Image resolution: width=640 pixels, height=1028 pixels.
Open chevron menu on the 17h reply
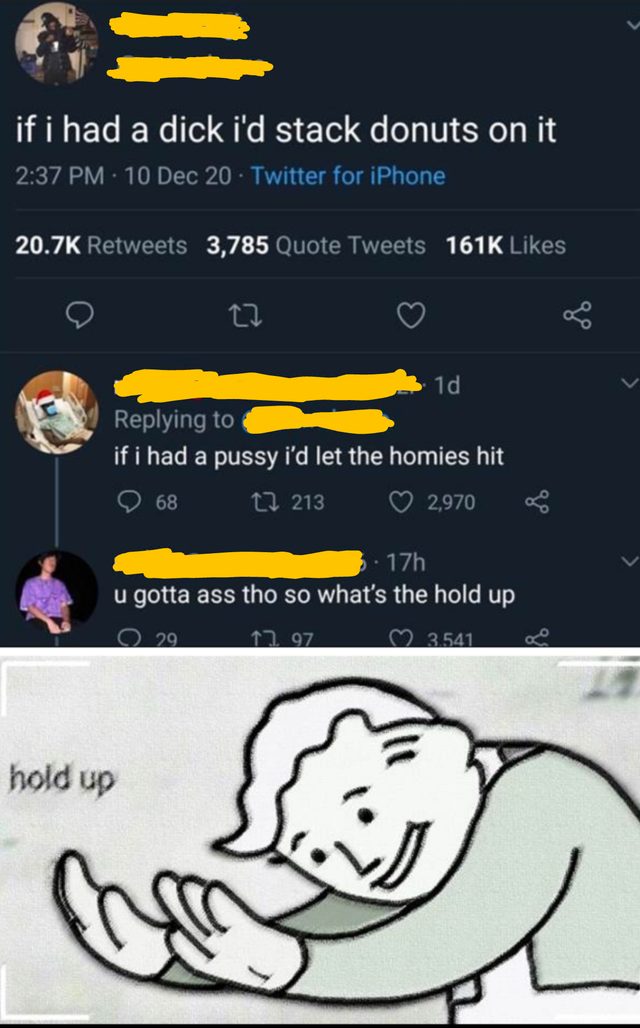click(x=629, y=561)
